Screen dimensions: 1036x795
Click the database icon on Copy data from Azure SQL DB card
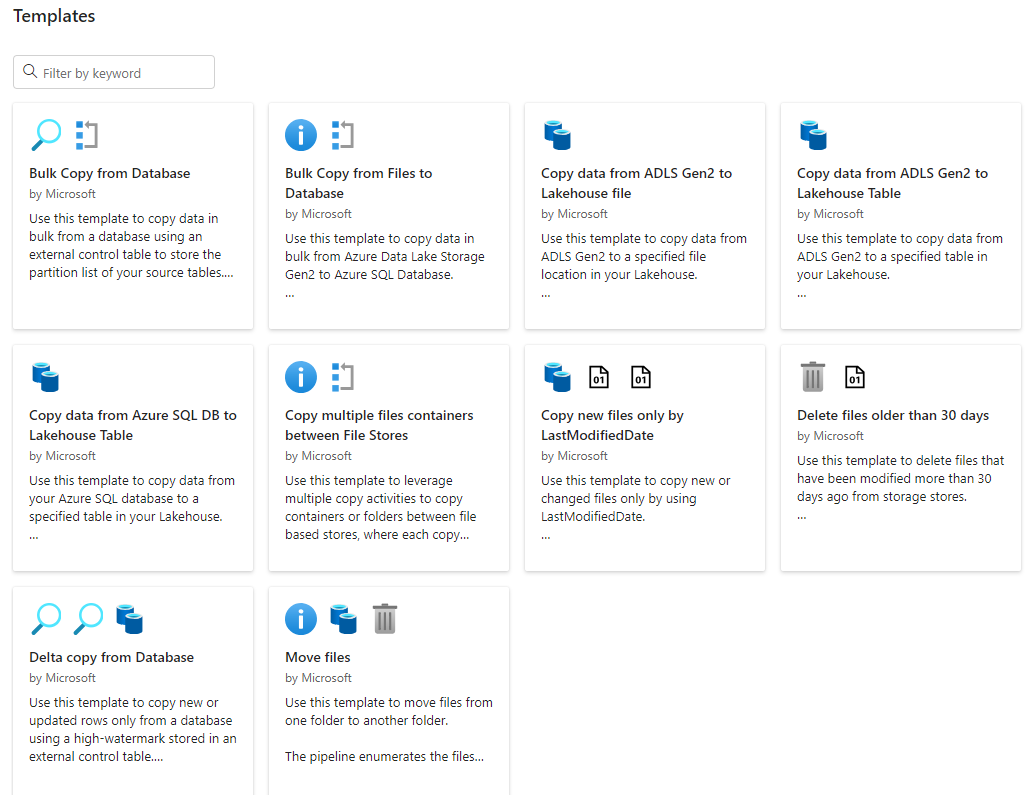click(x=46, y=377)
